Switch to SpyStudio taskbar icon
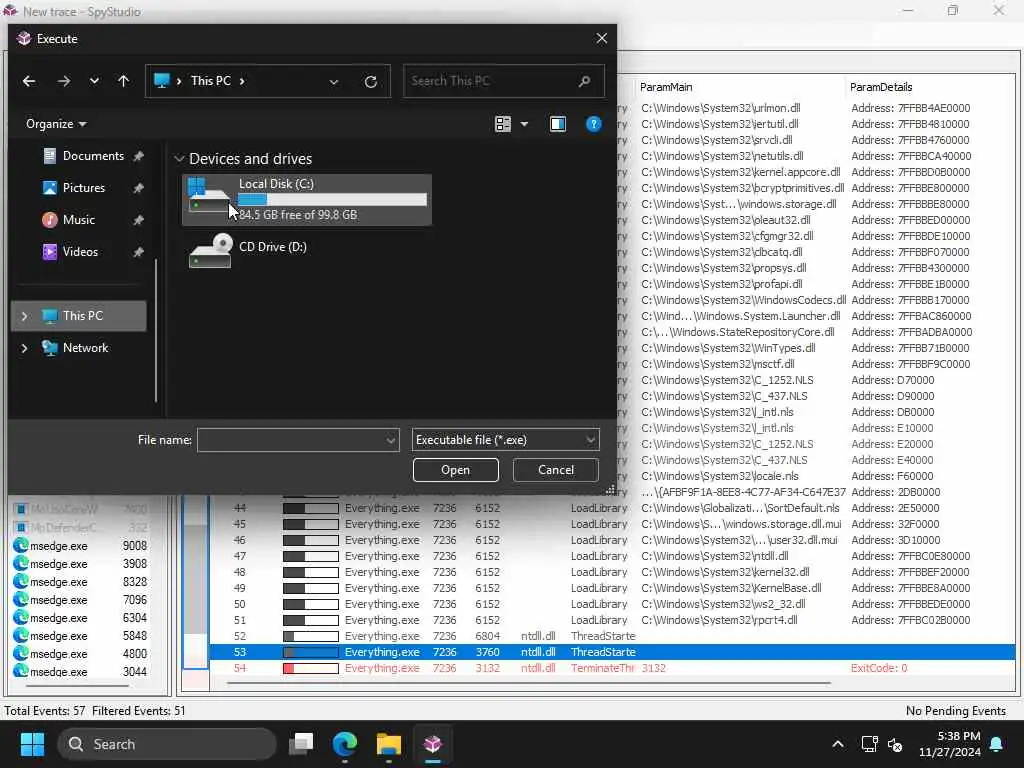The image size is (1024, 768). point(432,744)
